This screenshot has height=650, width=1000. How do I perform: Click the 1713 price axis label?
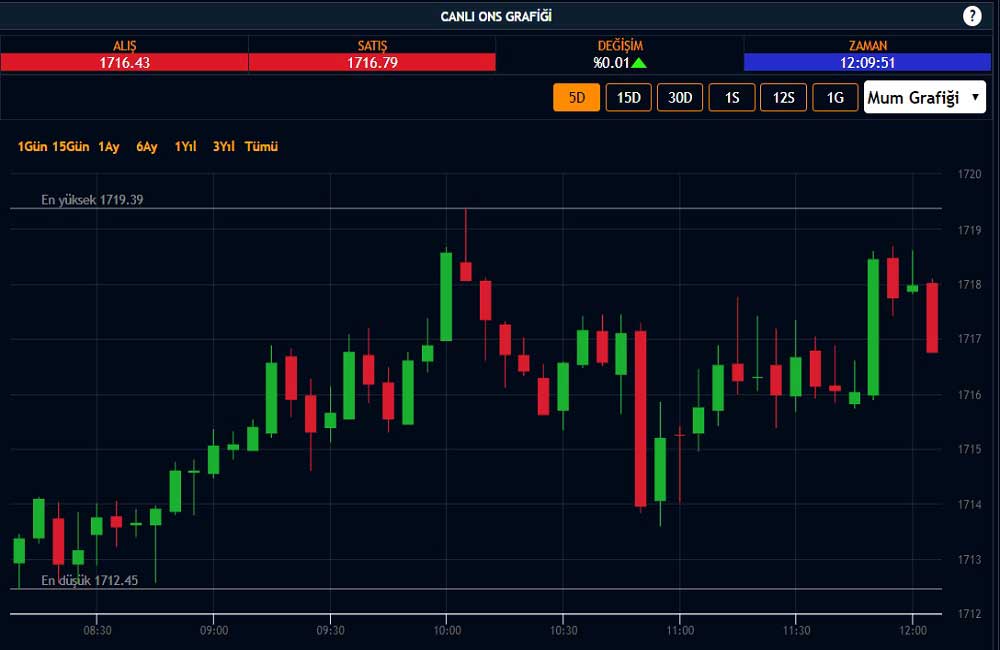969,559
